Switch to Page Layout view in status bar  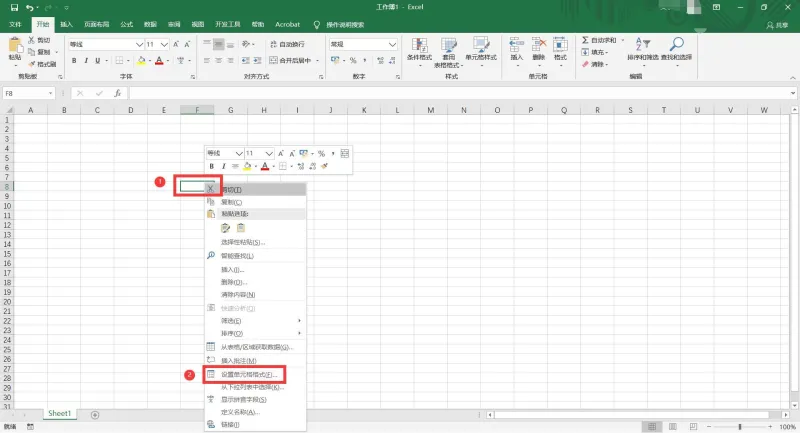pos(673,426)
